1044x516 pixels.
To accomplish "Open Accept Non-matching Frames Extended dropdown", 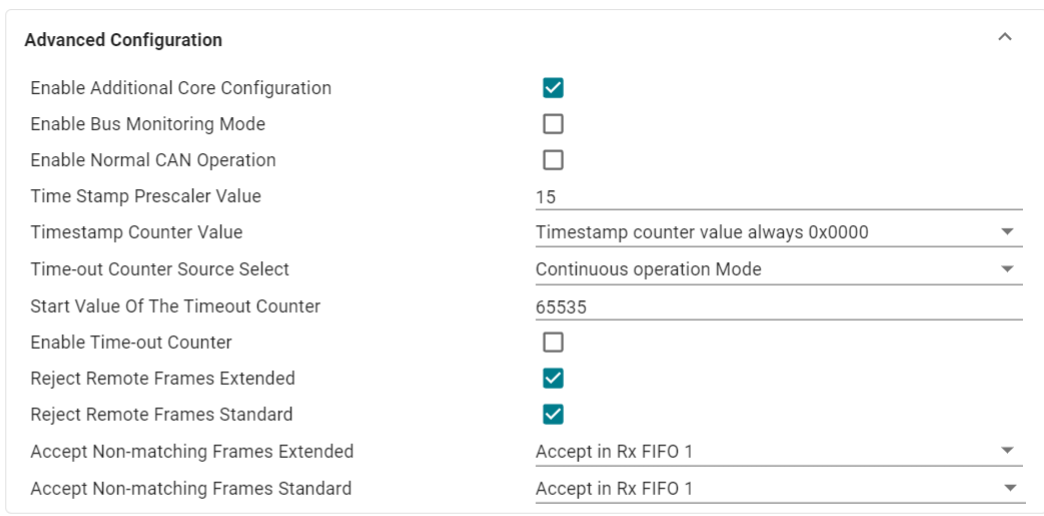I will [778, 452].
